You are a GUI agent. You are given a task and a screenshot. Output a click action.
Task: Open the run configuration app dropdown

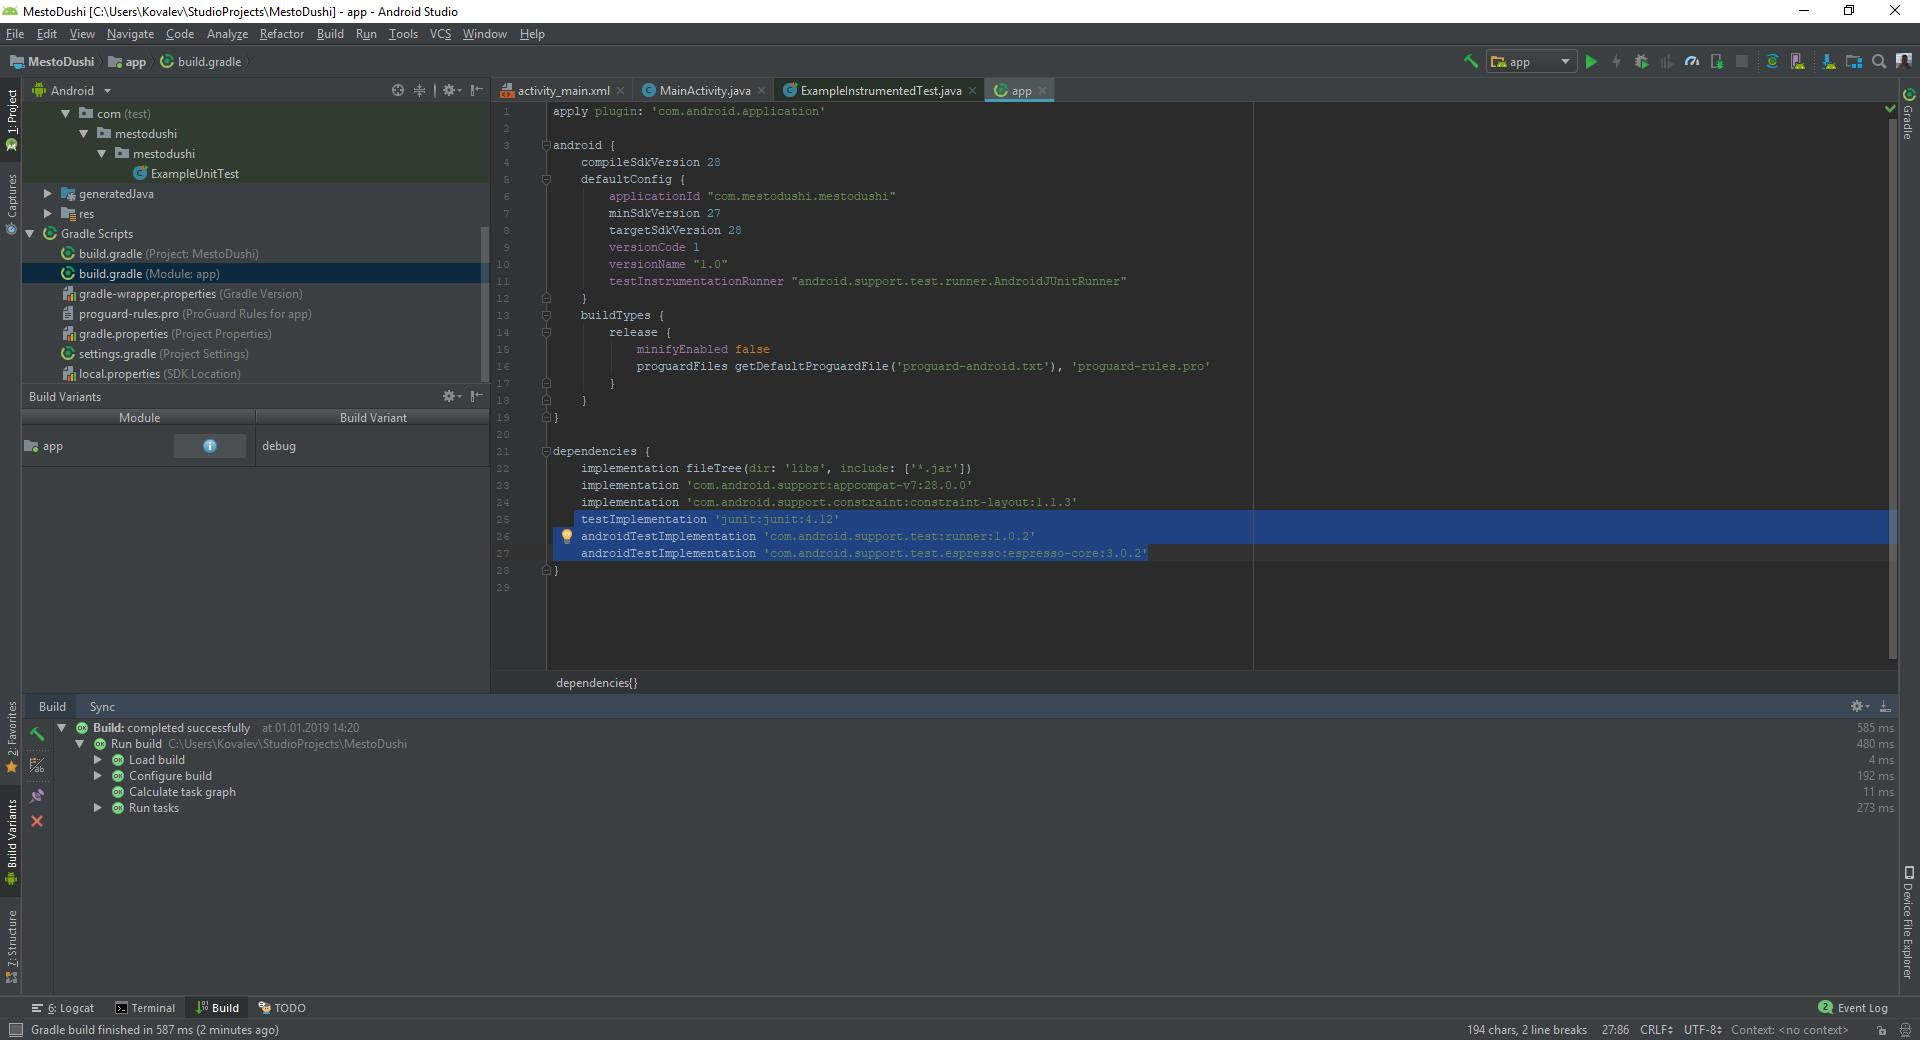1531,62
